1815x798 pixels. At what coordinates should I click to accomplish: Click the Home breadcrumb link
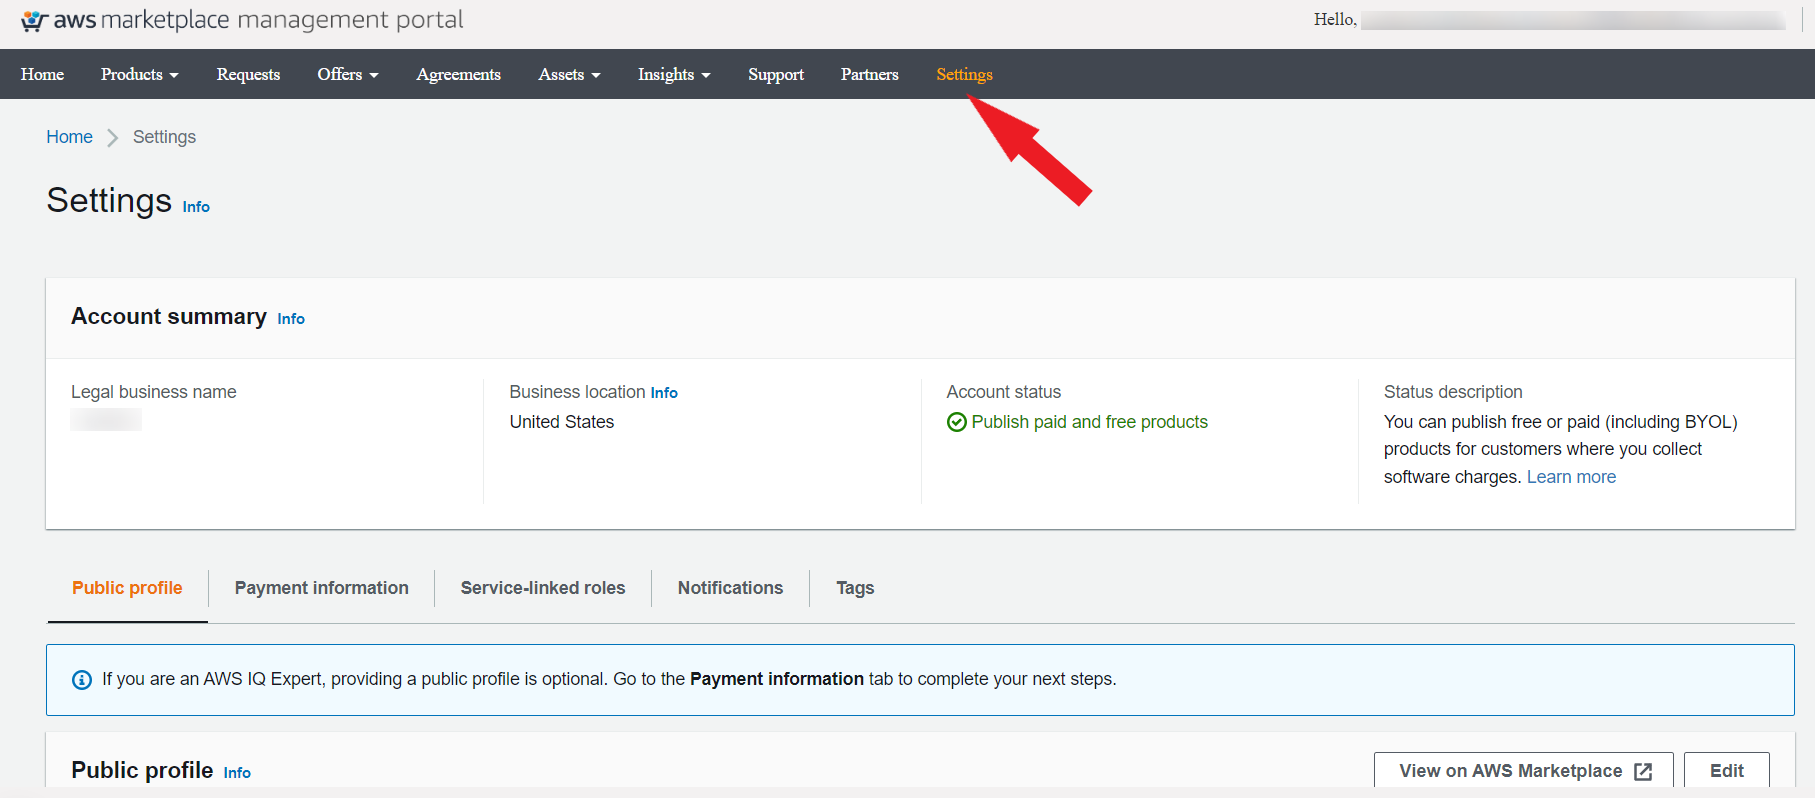click(69, 137)
